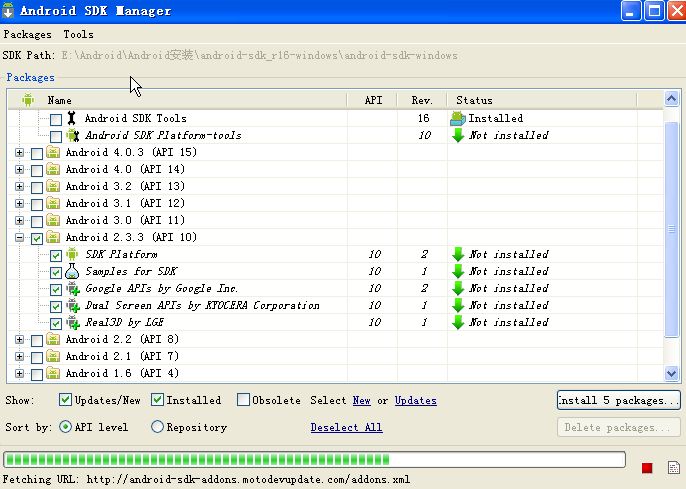Expand the Android 2.1 (API 7) node

tap(19, 357)
